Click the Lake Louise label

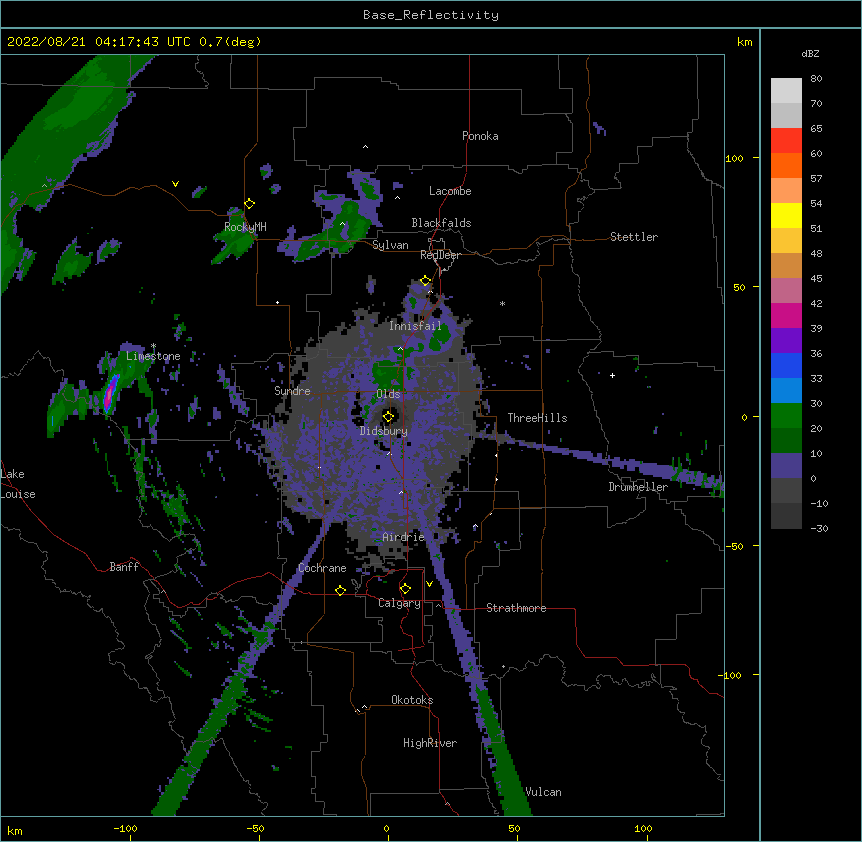pyautogui.click(x=18, y=484)
